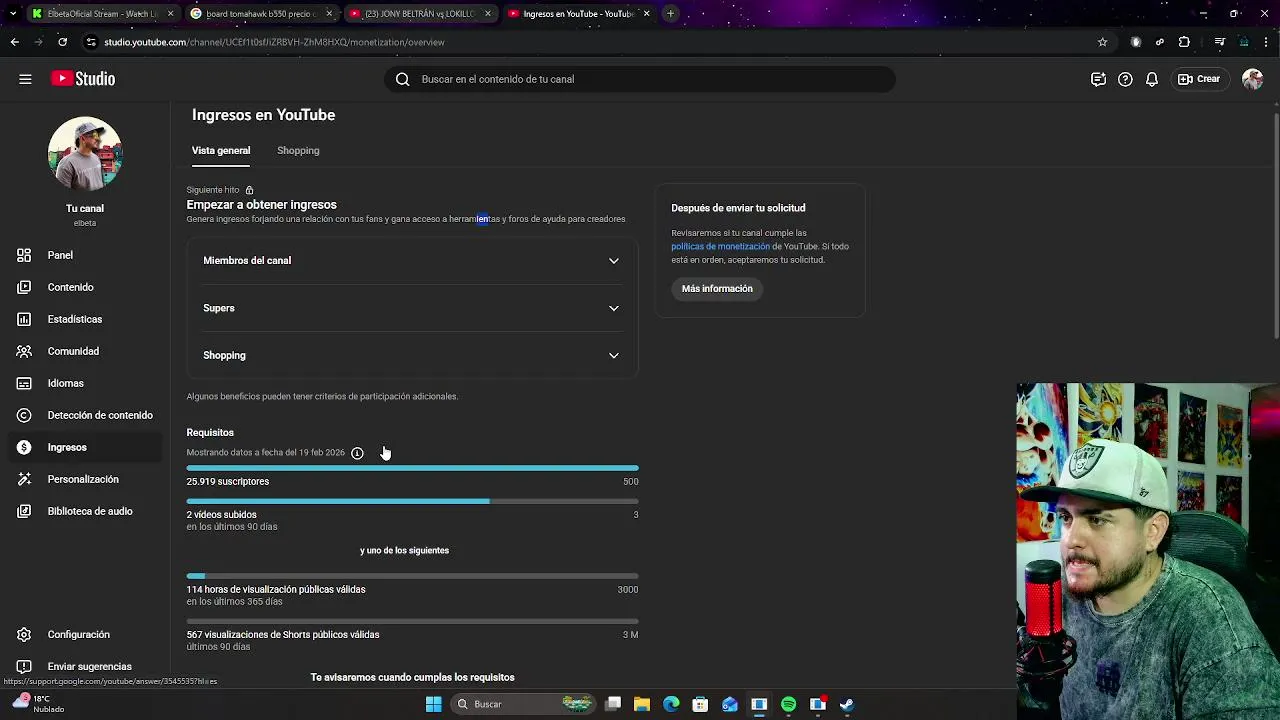Open the help question mark icon
This screenshot has height=720, width=1280.
(1125, 79)
